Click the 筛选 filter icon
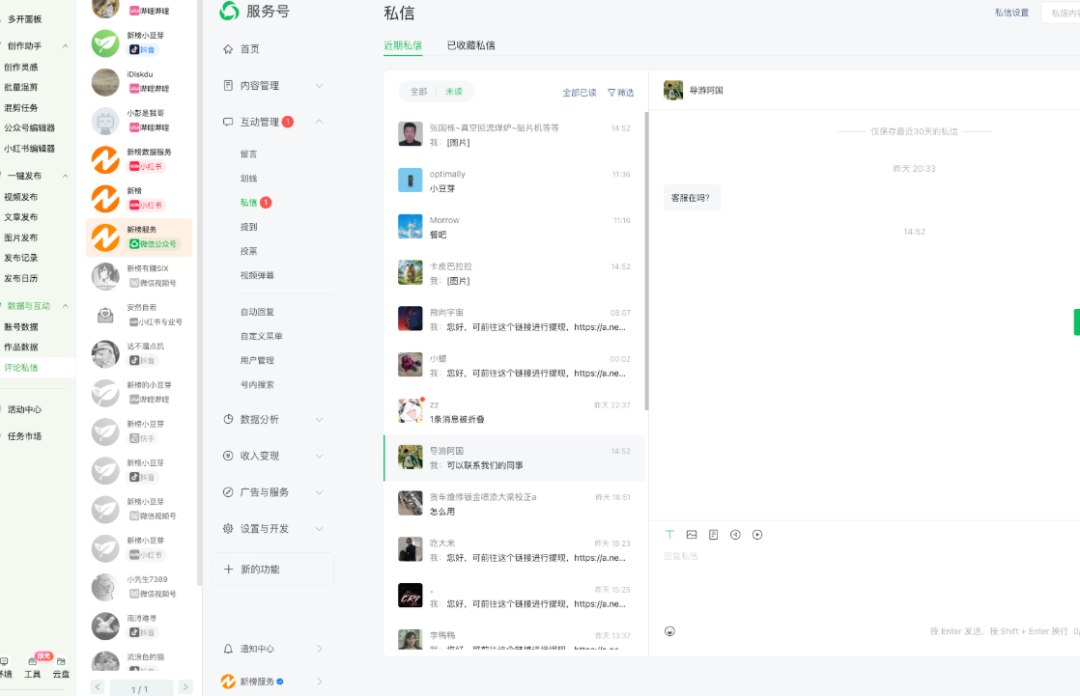The height and width of the screenshot is (696, 1080). click(x=611, y=92)
